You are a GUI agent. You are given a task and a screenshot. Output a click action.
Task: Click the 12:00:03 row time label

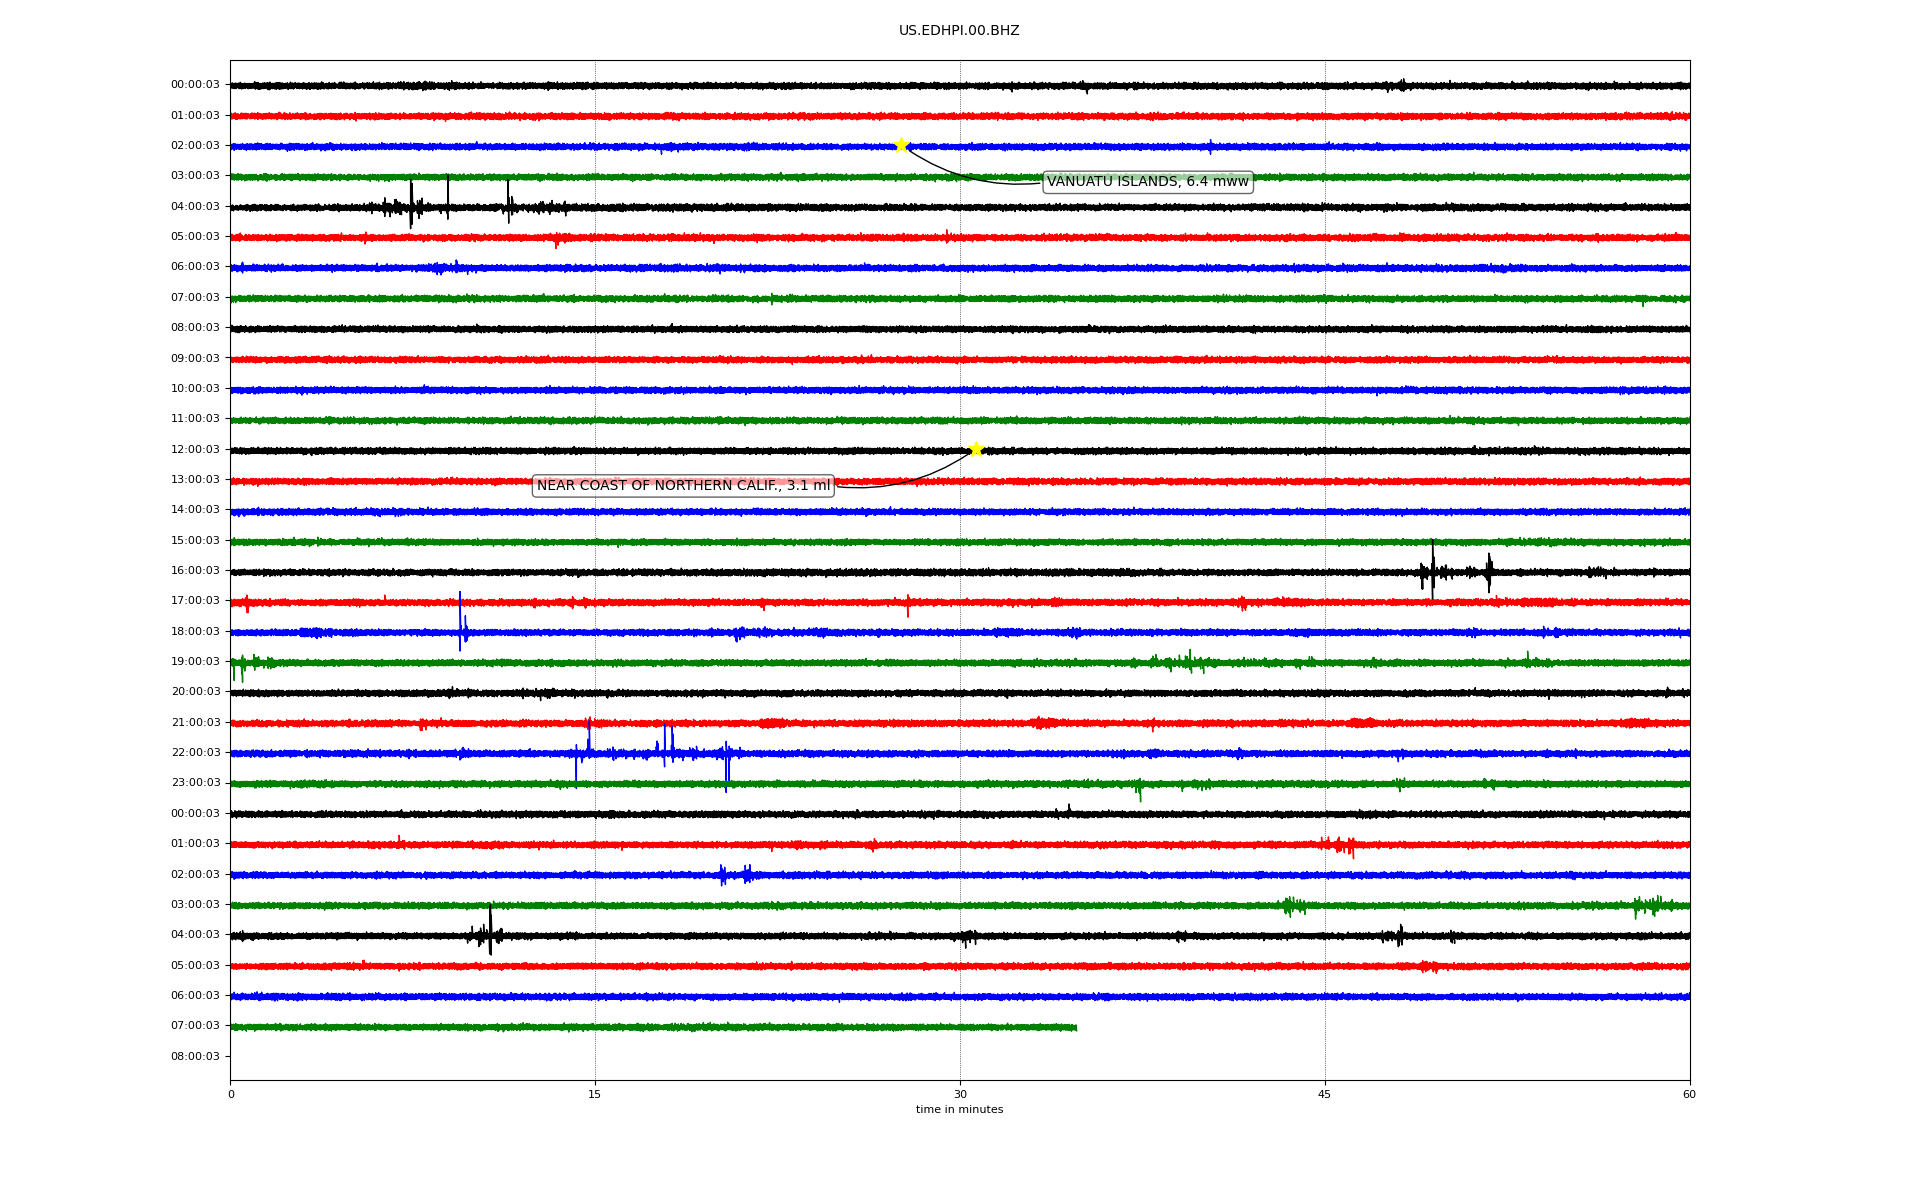pos(195,450)
